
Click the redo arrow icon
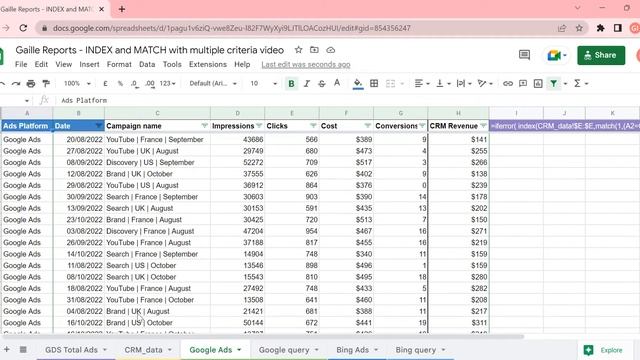16,84
